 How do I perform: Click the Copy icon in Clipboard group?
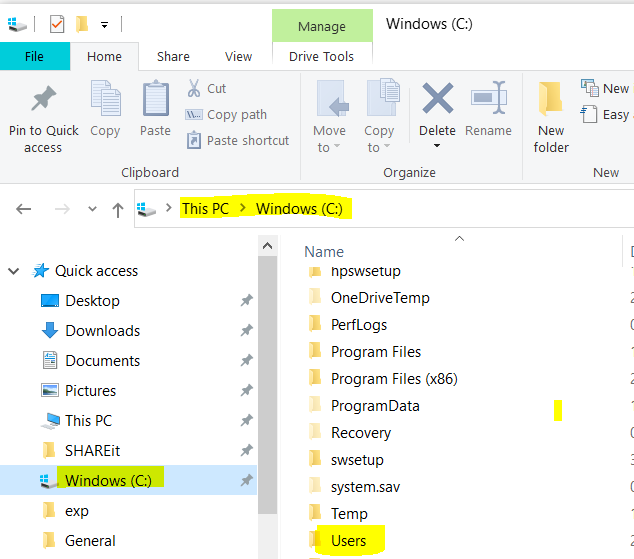[x=105, y=98]
